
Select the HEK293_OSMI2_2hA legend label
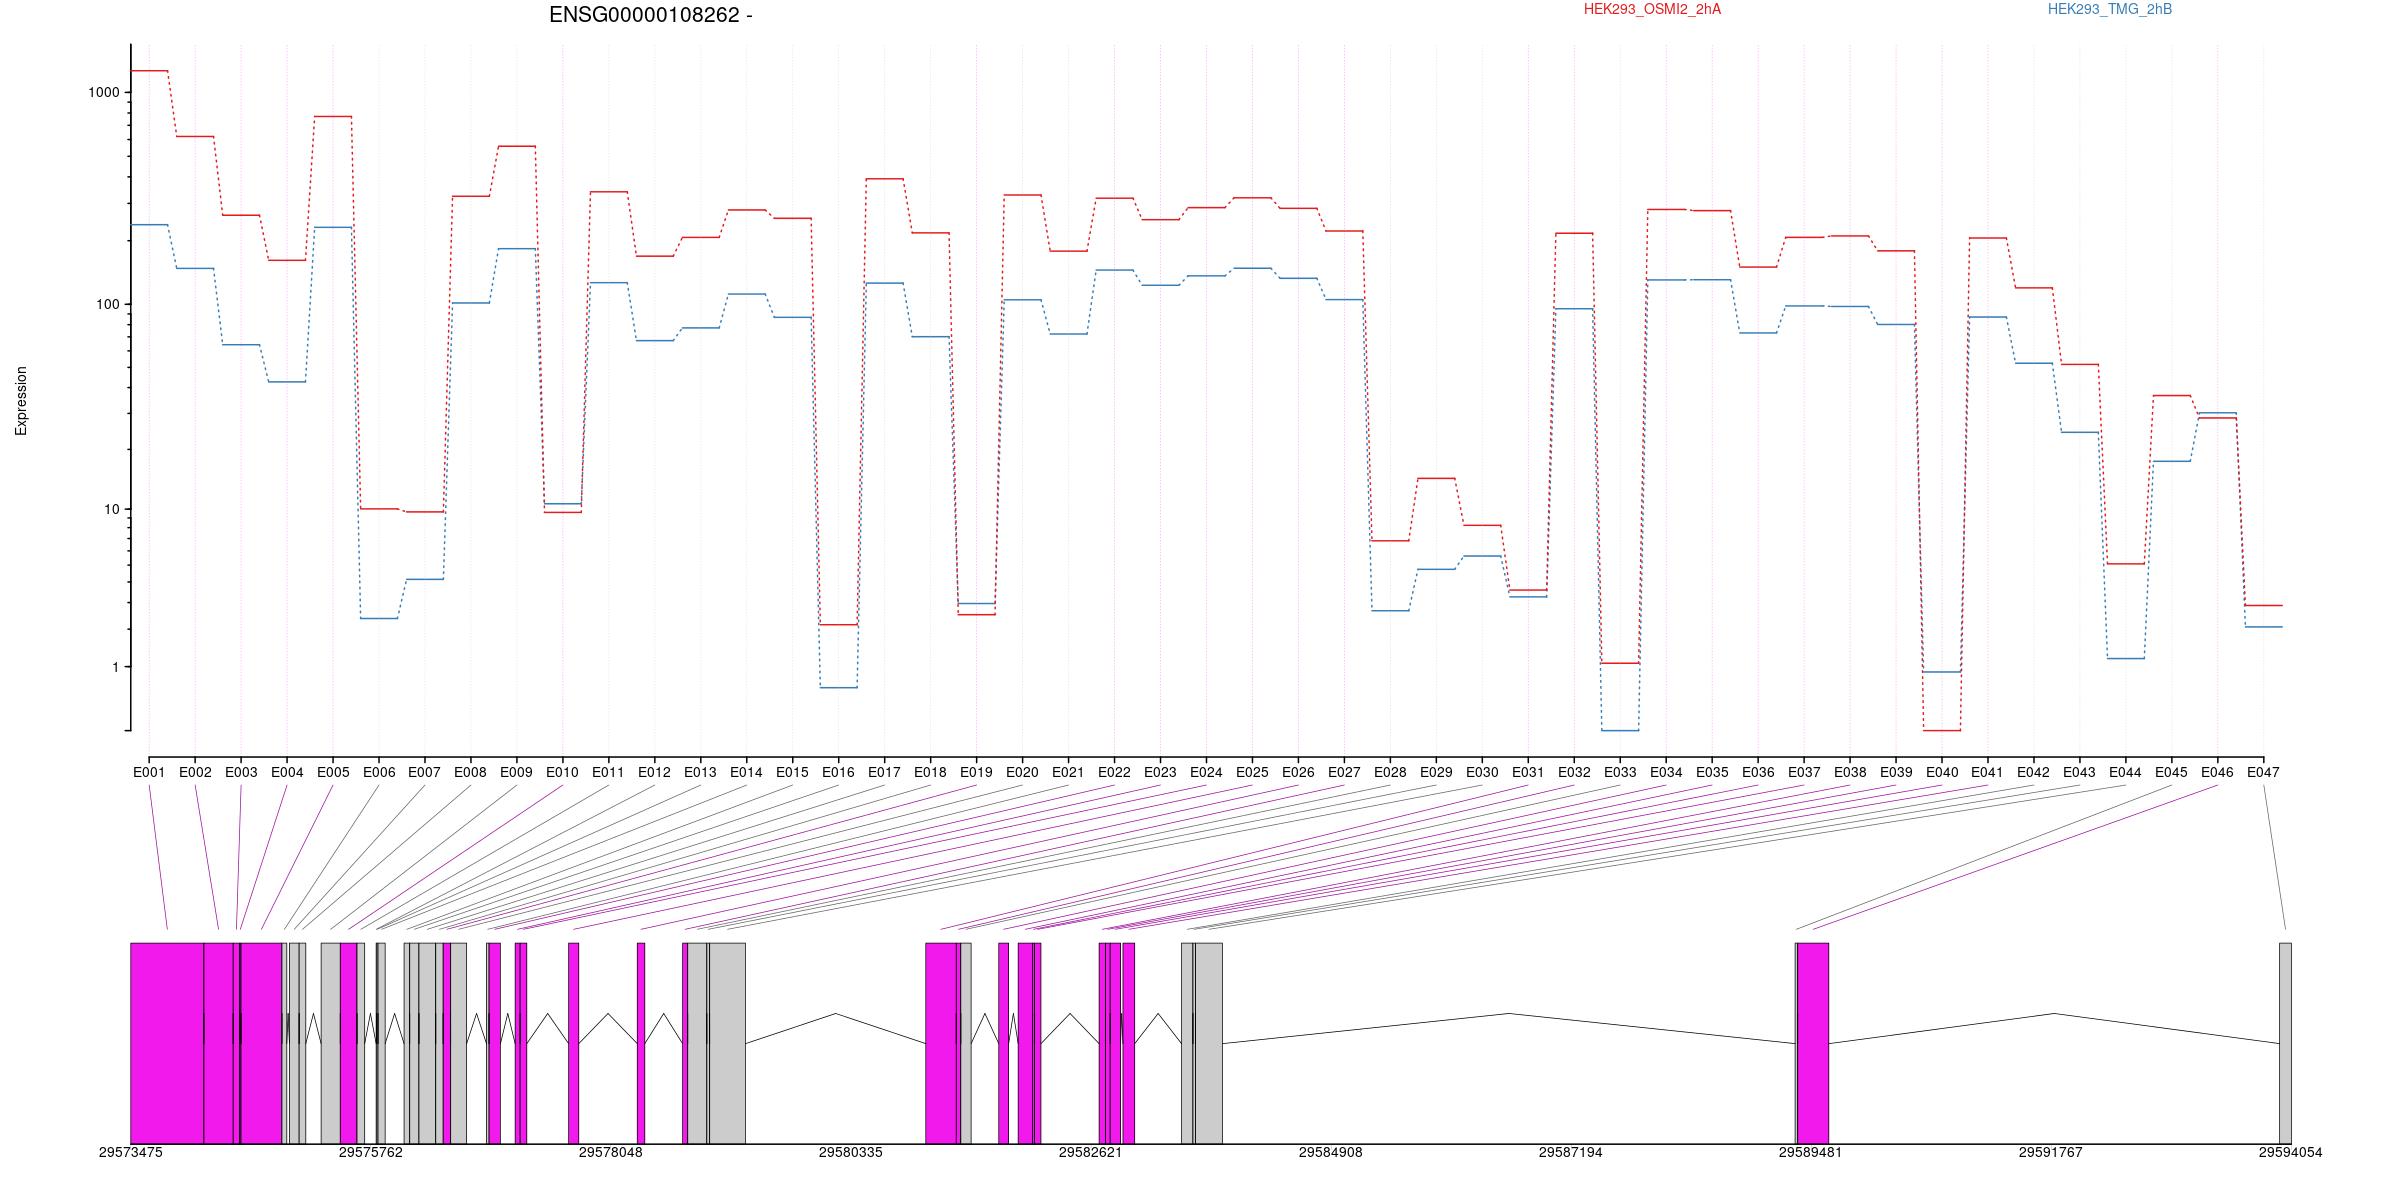[1653, 9]
